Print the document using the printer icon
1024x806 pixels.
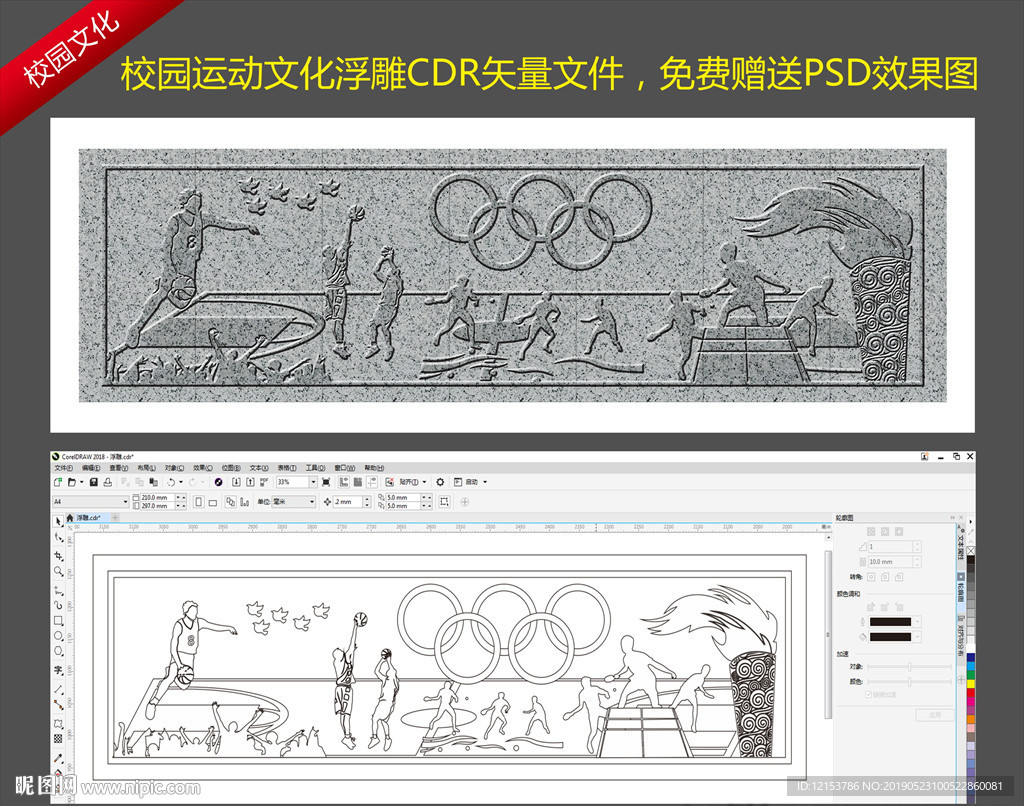(108, 482)
